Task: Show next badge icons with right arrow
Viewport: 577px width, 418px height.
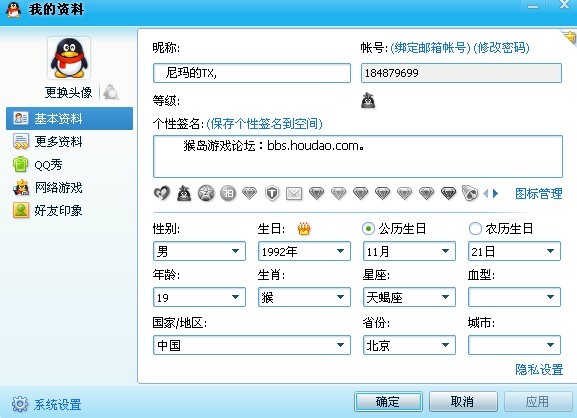Action: 495,193
